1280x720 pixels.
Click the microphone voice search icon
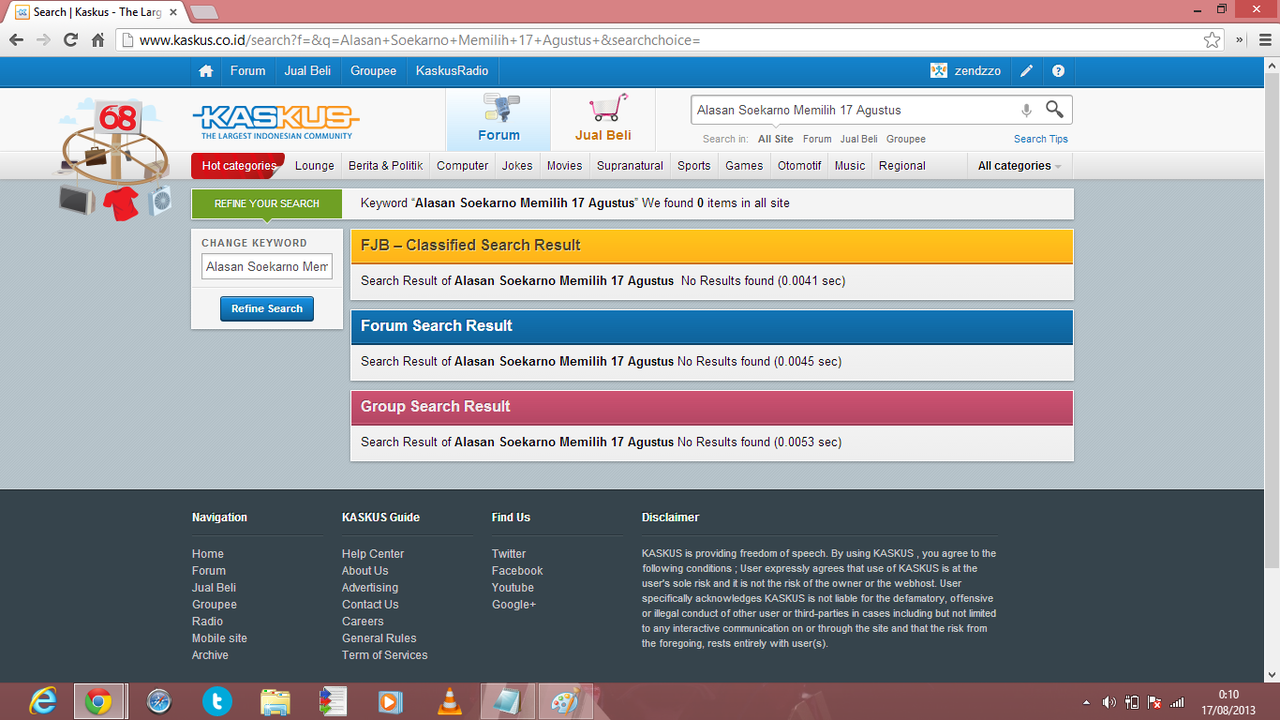[1026, 110]
